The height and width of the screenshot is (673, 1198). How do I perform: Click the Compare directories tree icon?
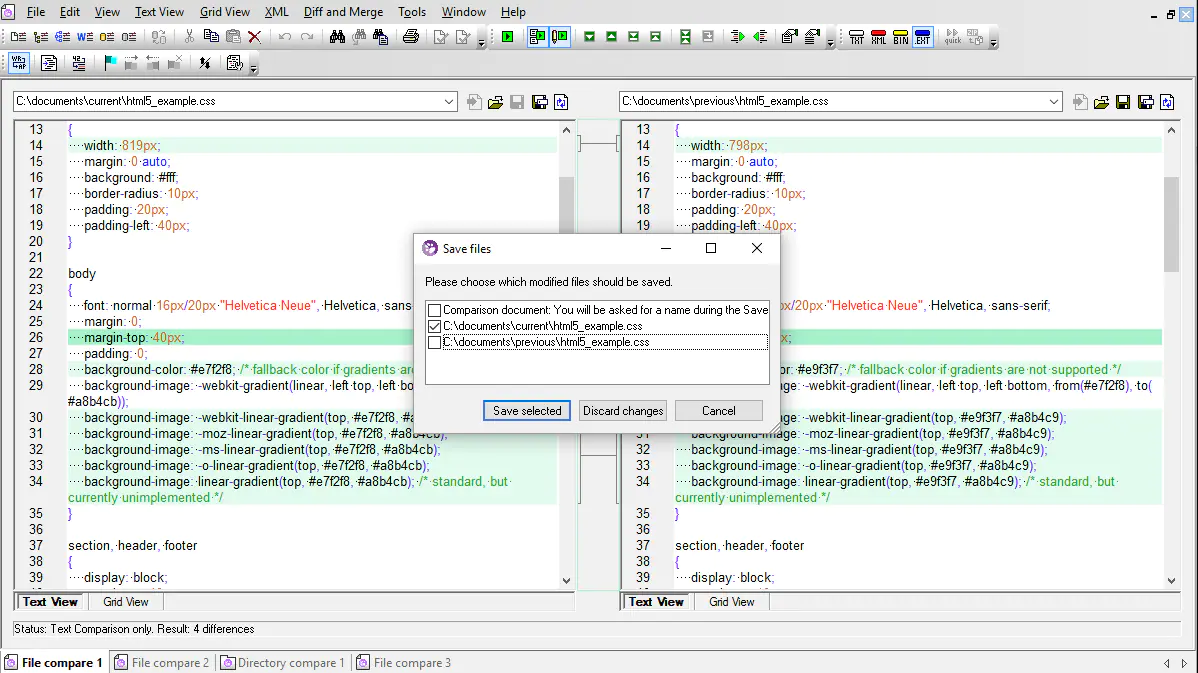(40, 37)
